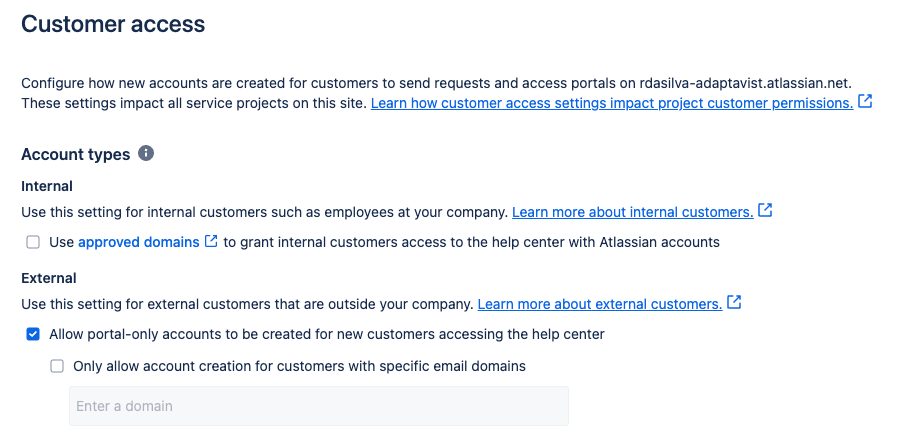Enable the approved domains checkbox
Image resolution: width=900 pixels, height=444 pixels.
33,243
